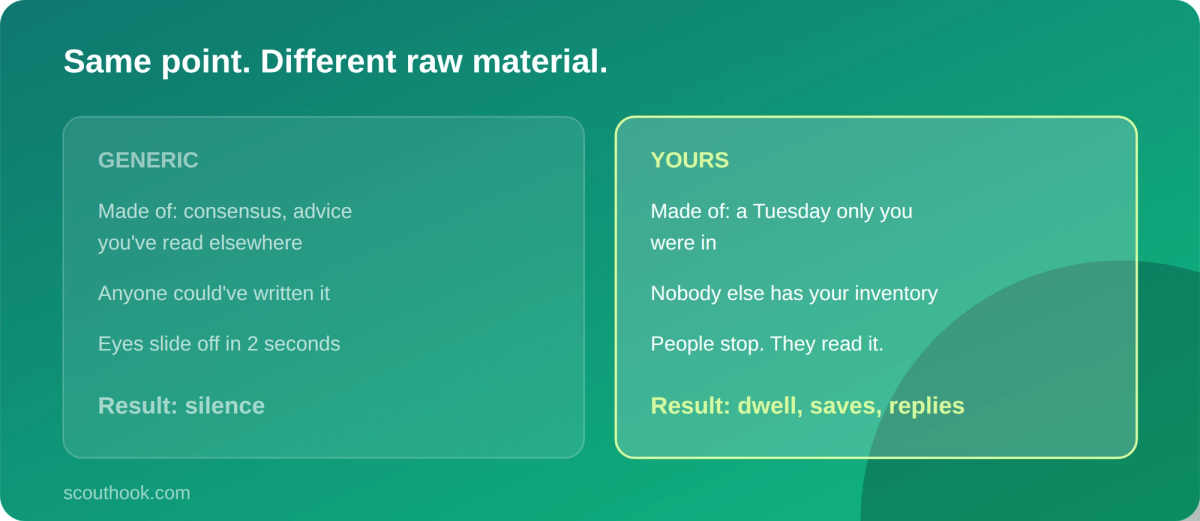Click 'Result: dwell, saves, replies' text
Screen dimensions: 1200x521
807,405
